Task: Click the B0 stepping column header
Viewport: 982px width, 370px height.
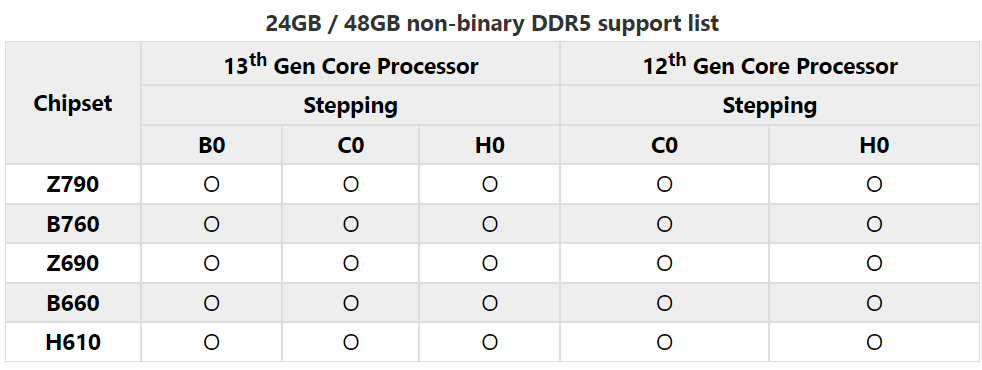Action: [x=212, y=145]
